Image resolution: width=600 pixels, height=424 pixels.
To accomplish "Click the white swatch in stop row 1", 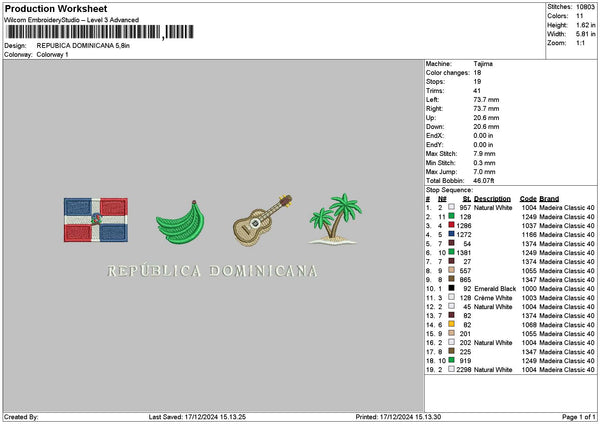I will [452, 207].
